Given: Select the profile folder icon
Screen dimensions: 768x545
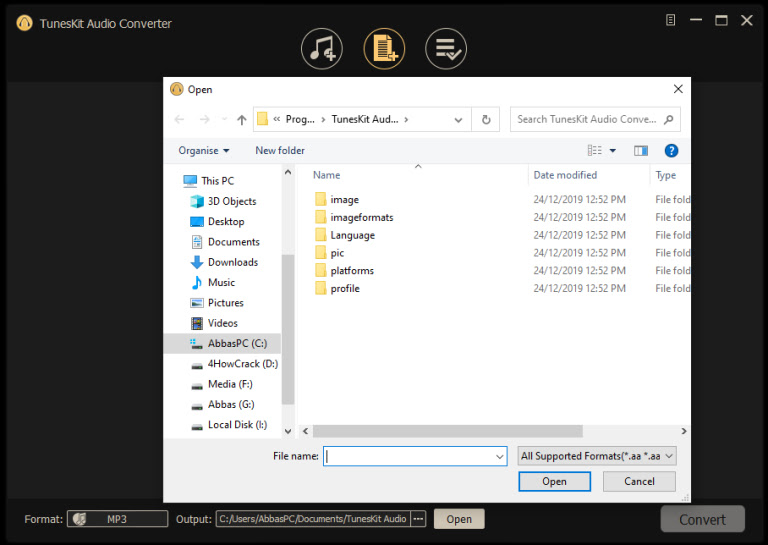Looking at the screenshot, I should coord(320,288).
